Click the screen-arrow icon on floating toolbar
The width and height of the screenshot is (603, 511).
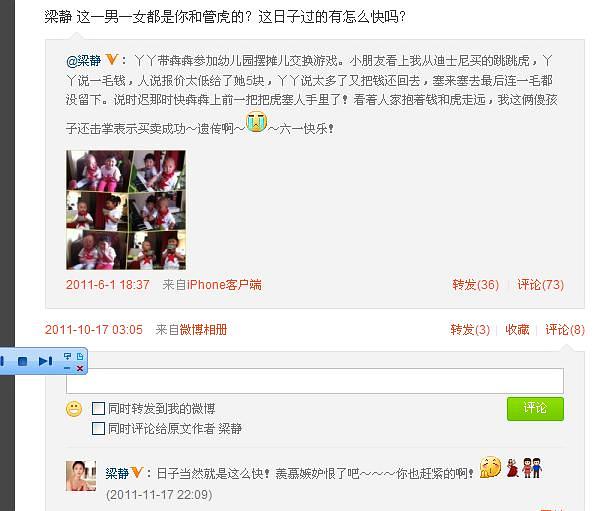(x=67, y=356)
